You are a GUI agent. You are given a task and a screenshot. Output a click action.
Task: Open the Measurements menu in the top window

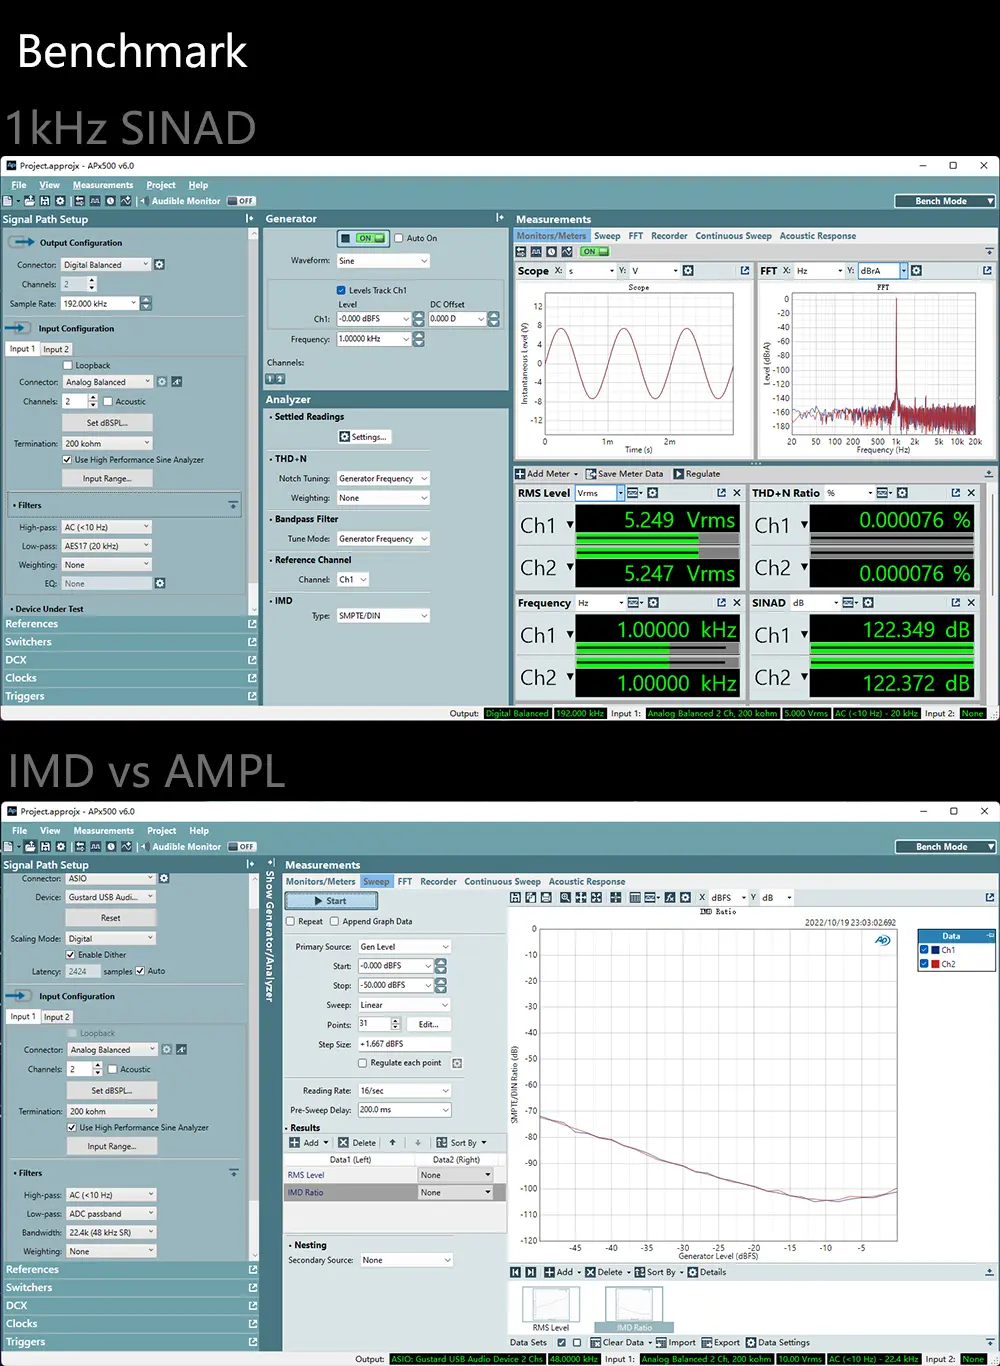tap(102, 185)
